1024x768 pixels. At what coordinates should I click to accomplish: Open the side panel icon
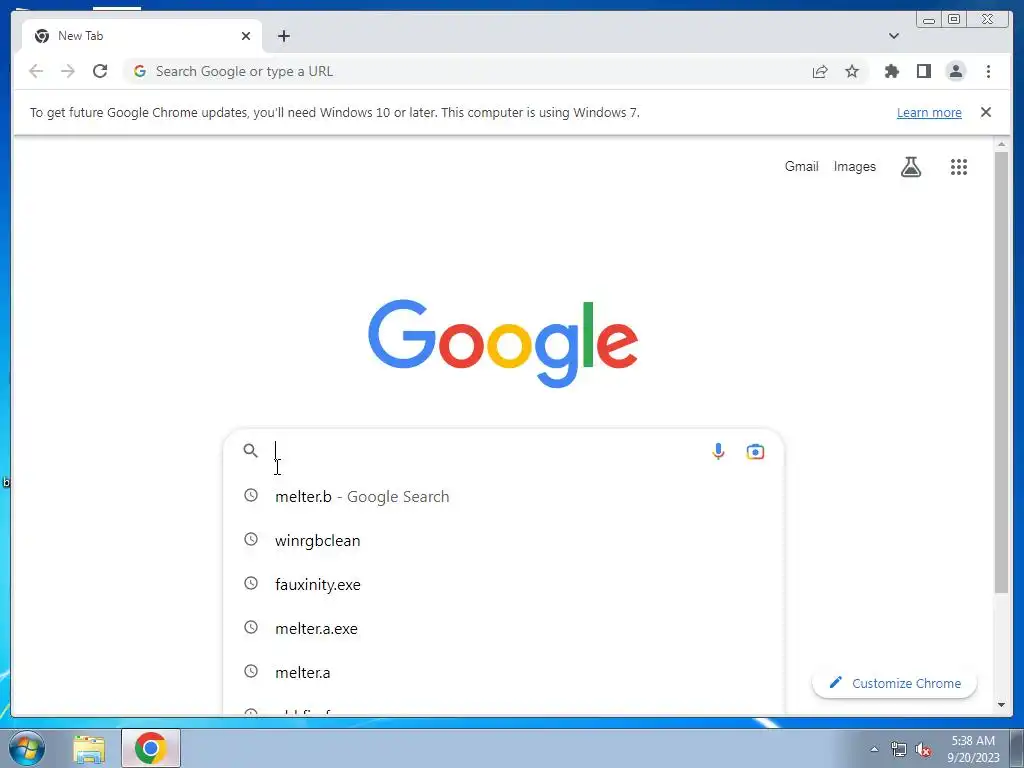coord(923,71)
